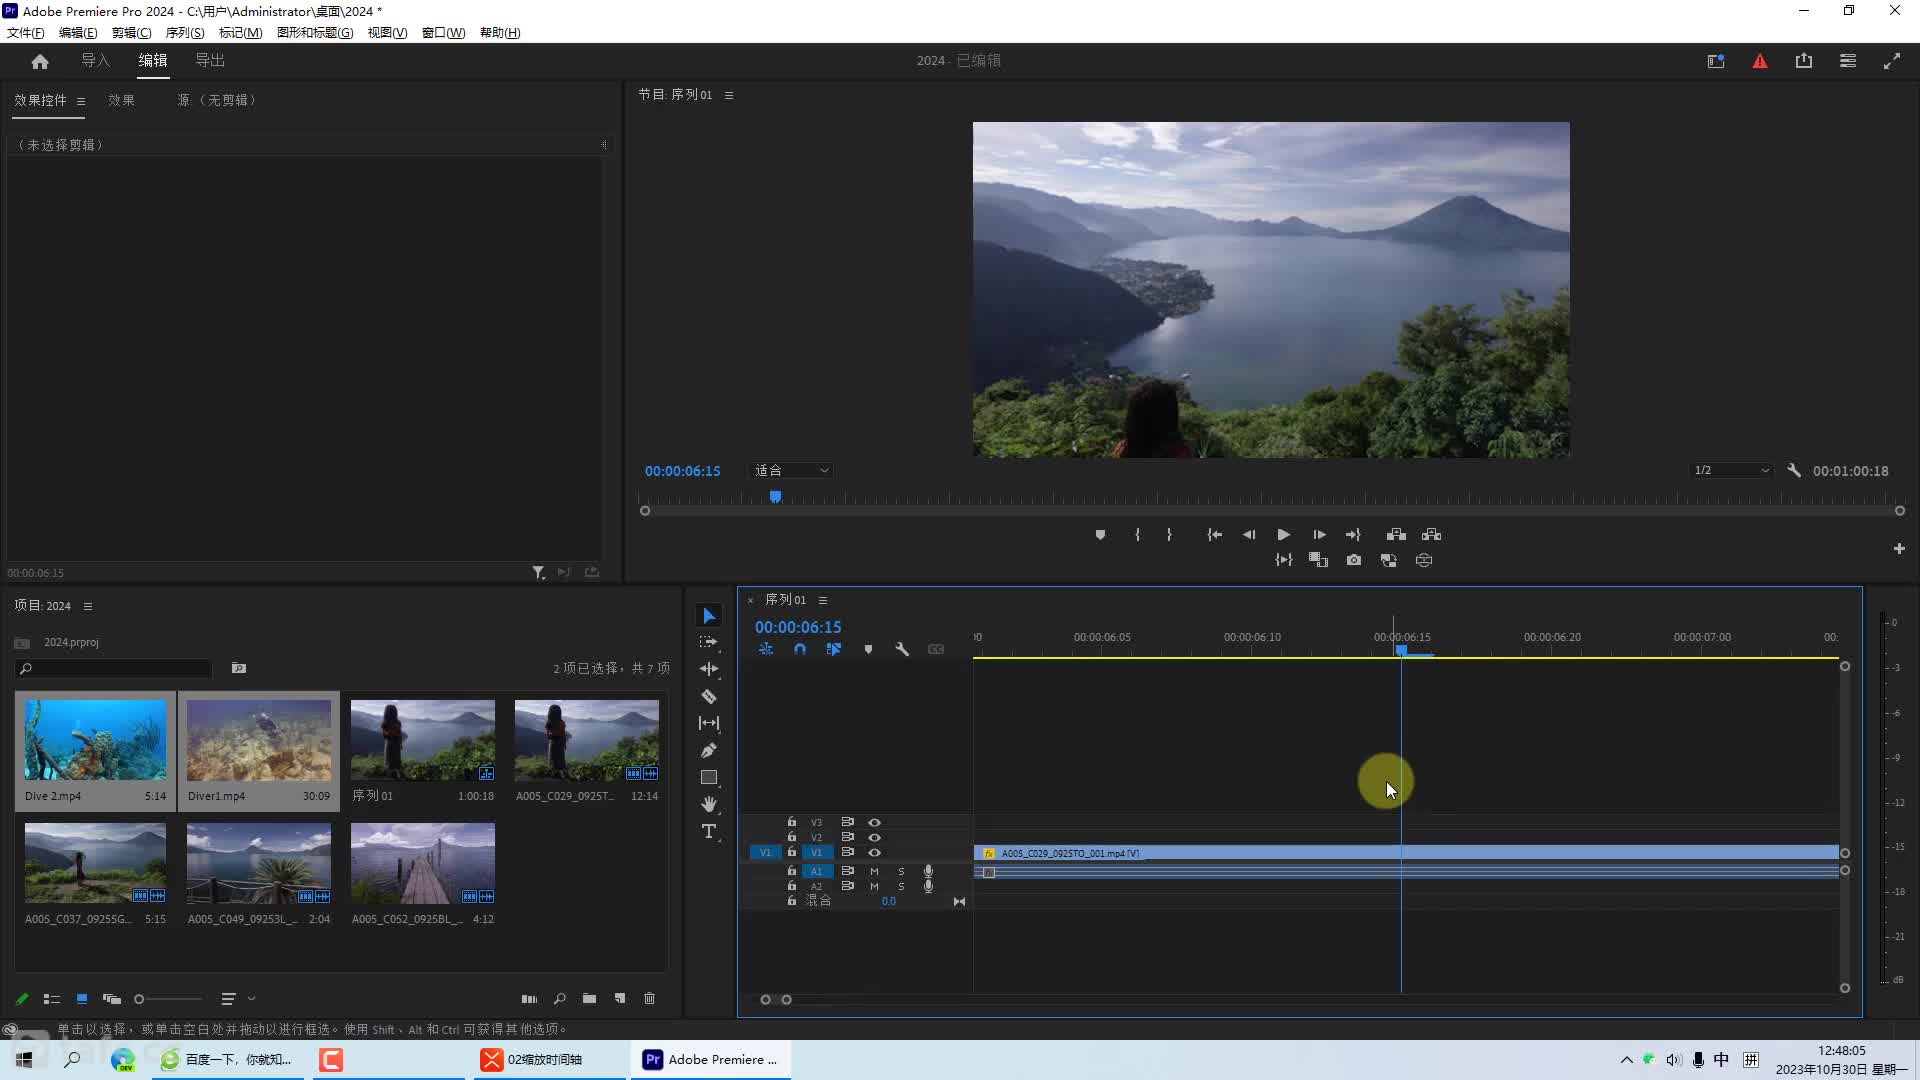Open zoom level dropdown showing 适合
The width and height of the screenshot is (1920, 1080).
pyautogui.click(x=790, y=470)
